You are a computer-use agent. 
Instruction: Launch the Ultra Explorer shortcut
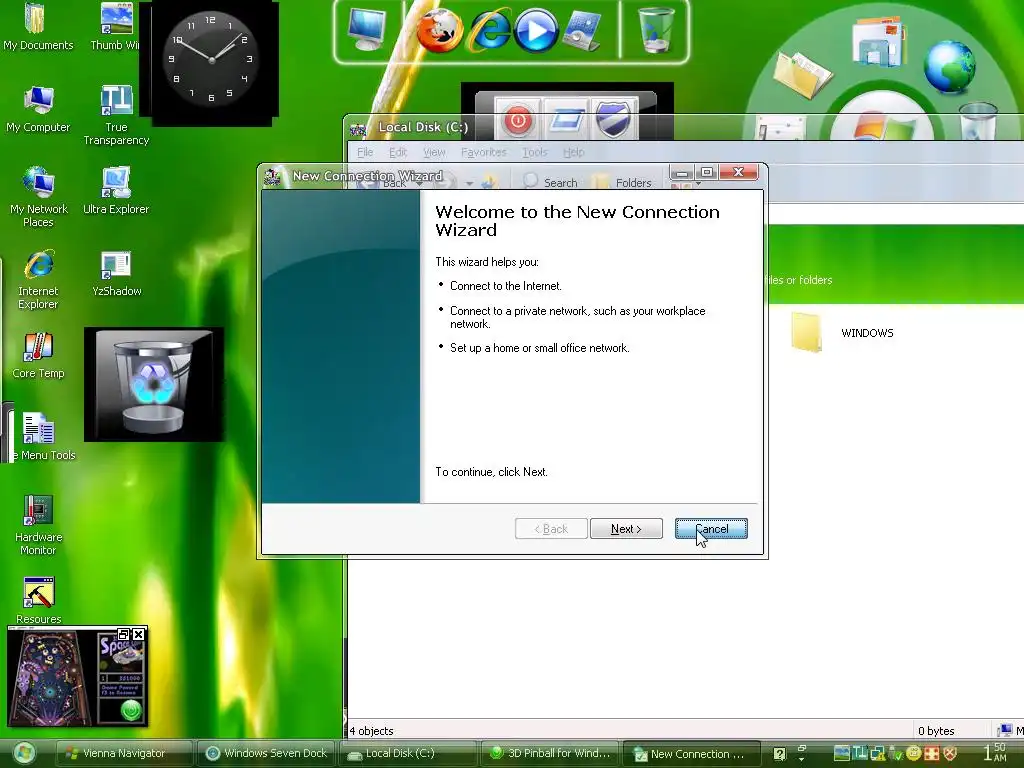116,191
